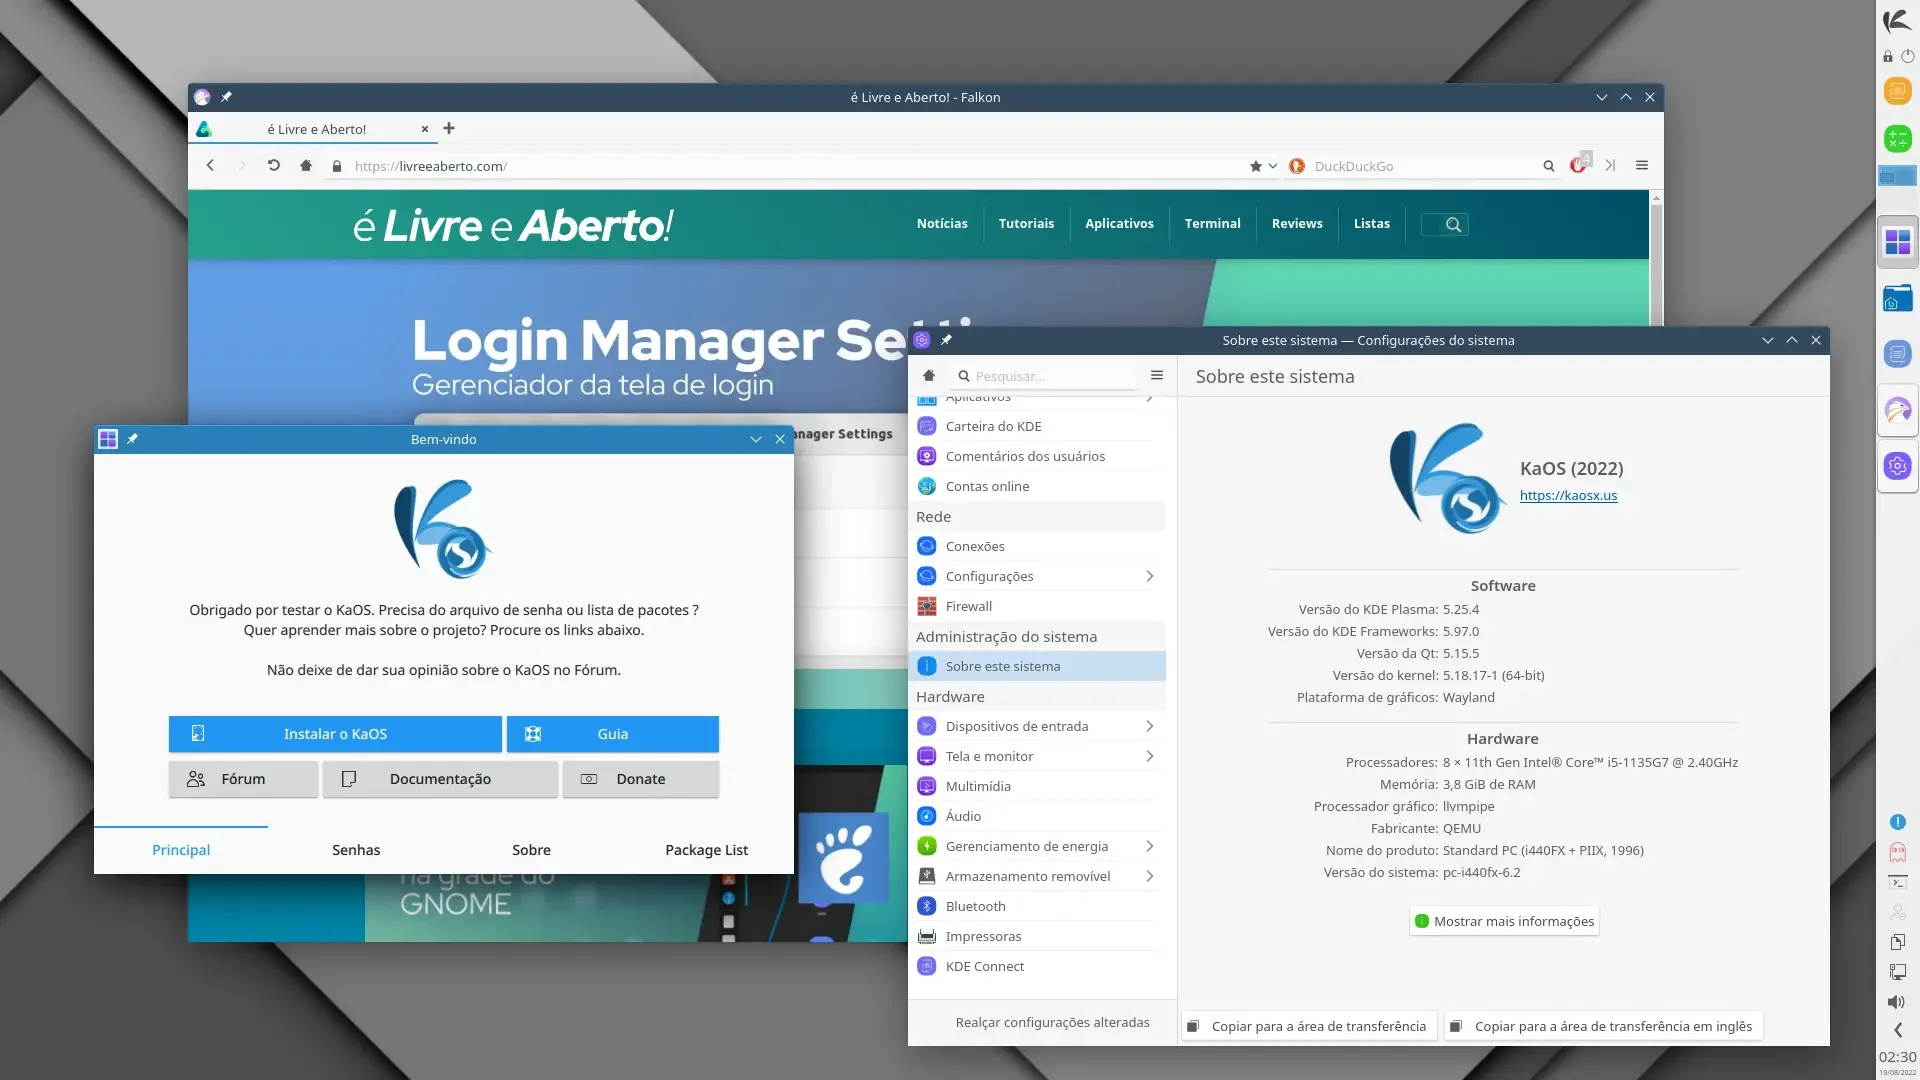Expand Tela e monitor submenu
Image resolution: width=1920 pixels, height=1080 pixels.
[1150, 756]
